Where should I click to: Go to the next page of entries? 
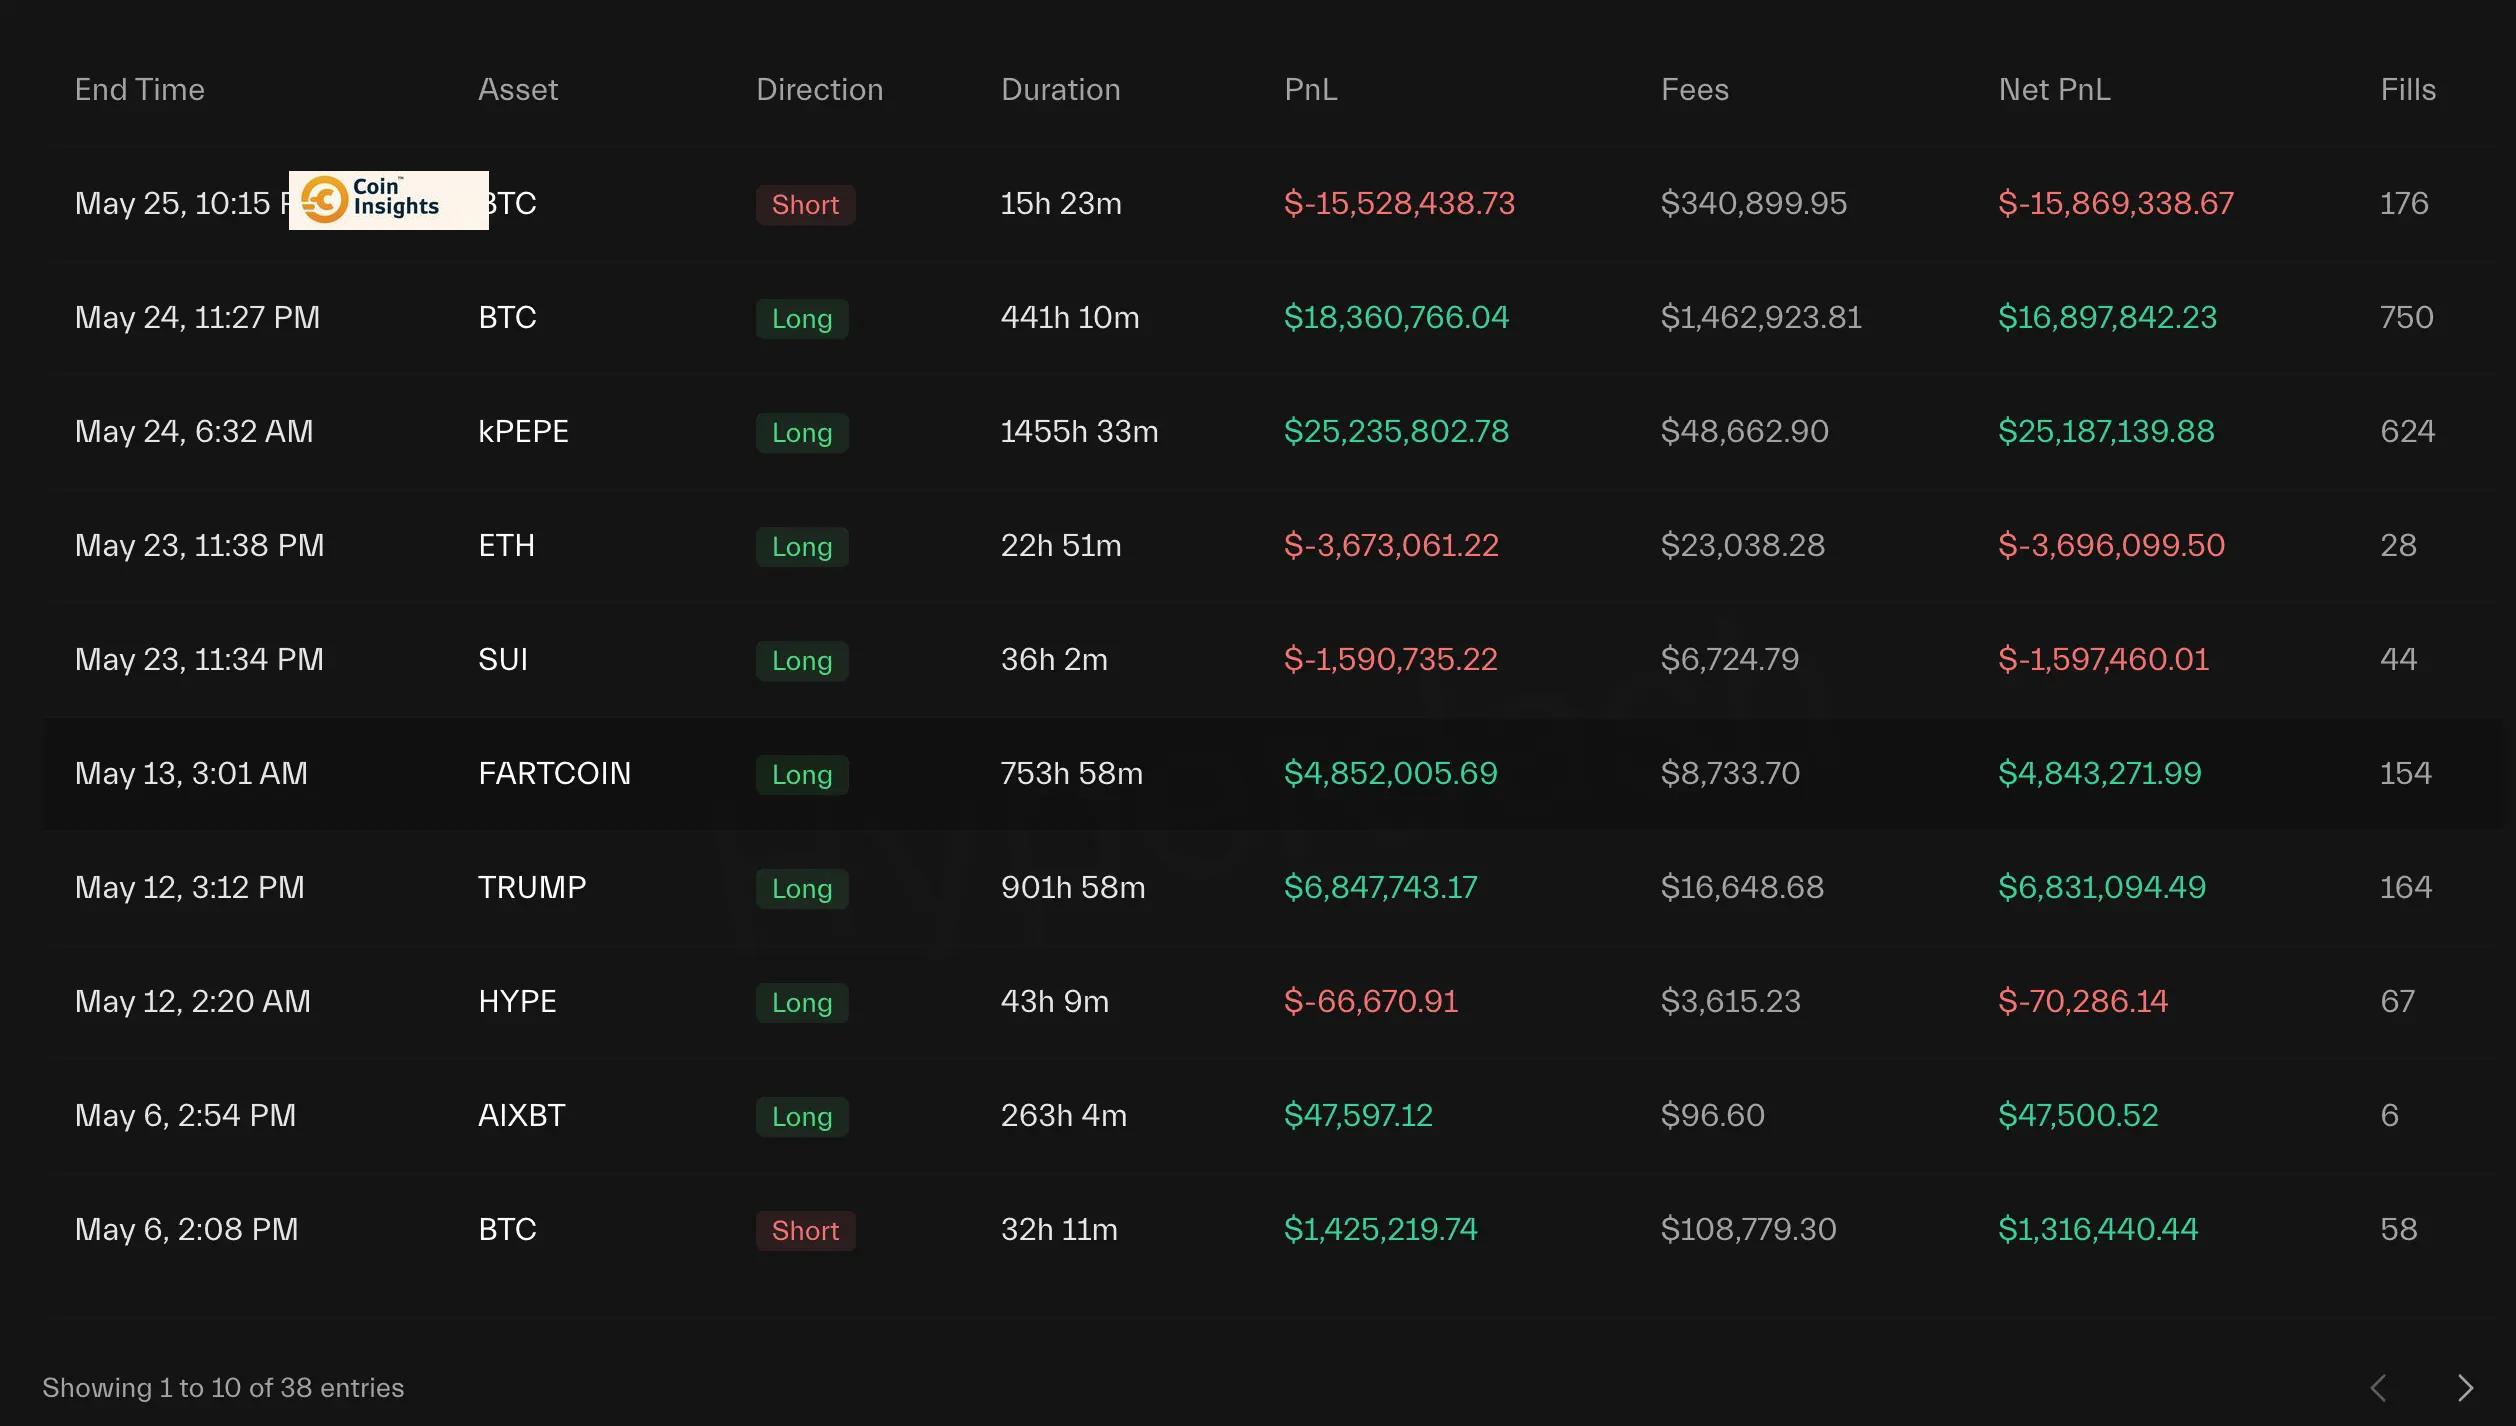point(2465,1387)
